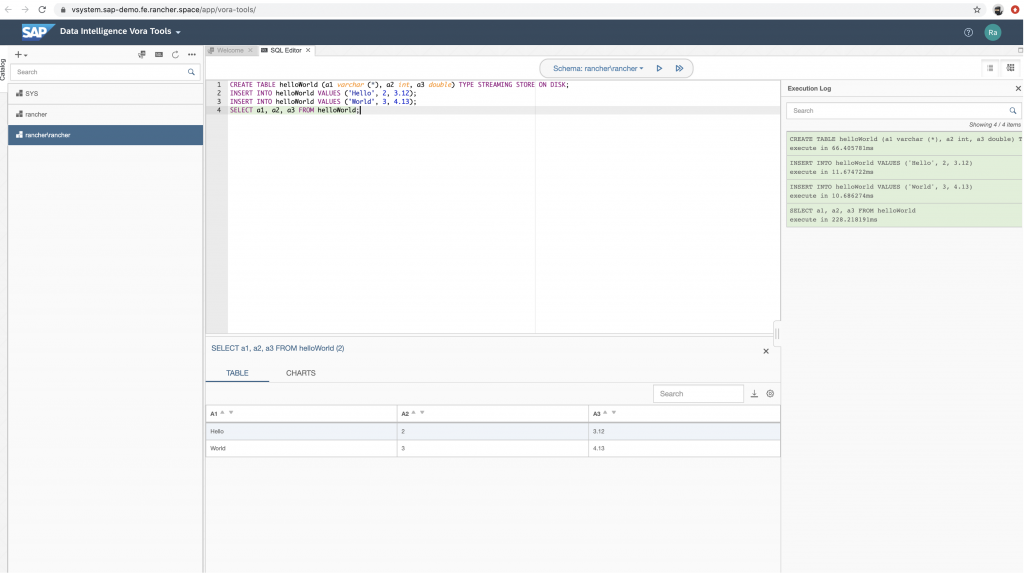Click the Execution Log search field
This screenshot has width=1024, height=573.
tap(897, 111)
